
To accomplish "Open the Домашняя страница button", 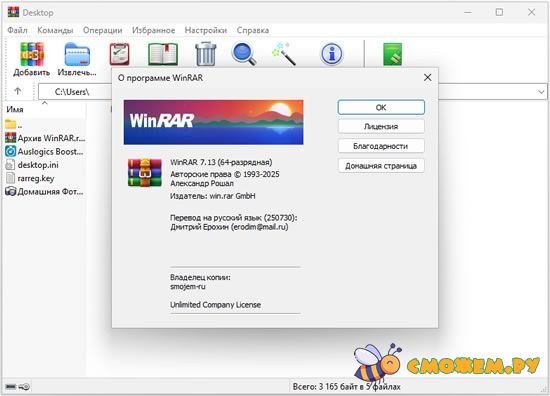I will coord(381,166).
